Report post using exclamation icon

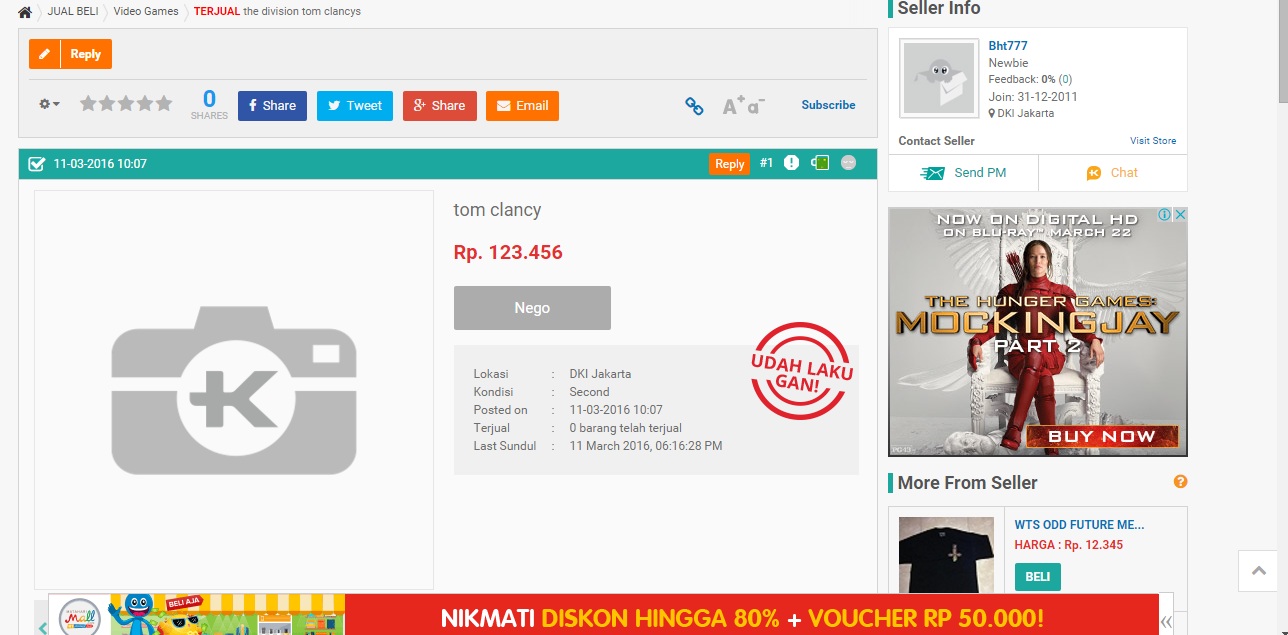click(x=791, y=163)
